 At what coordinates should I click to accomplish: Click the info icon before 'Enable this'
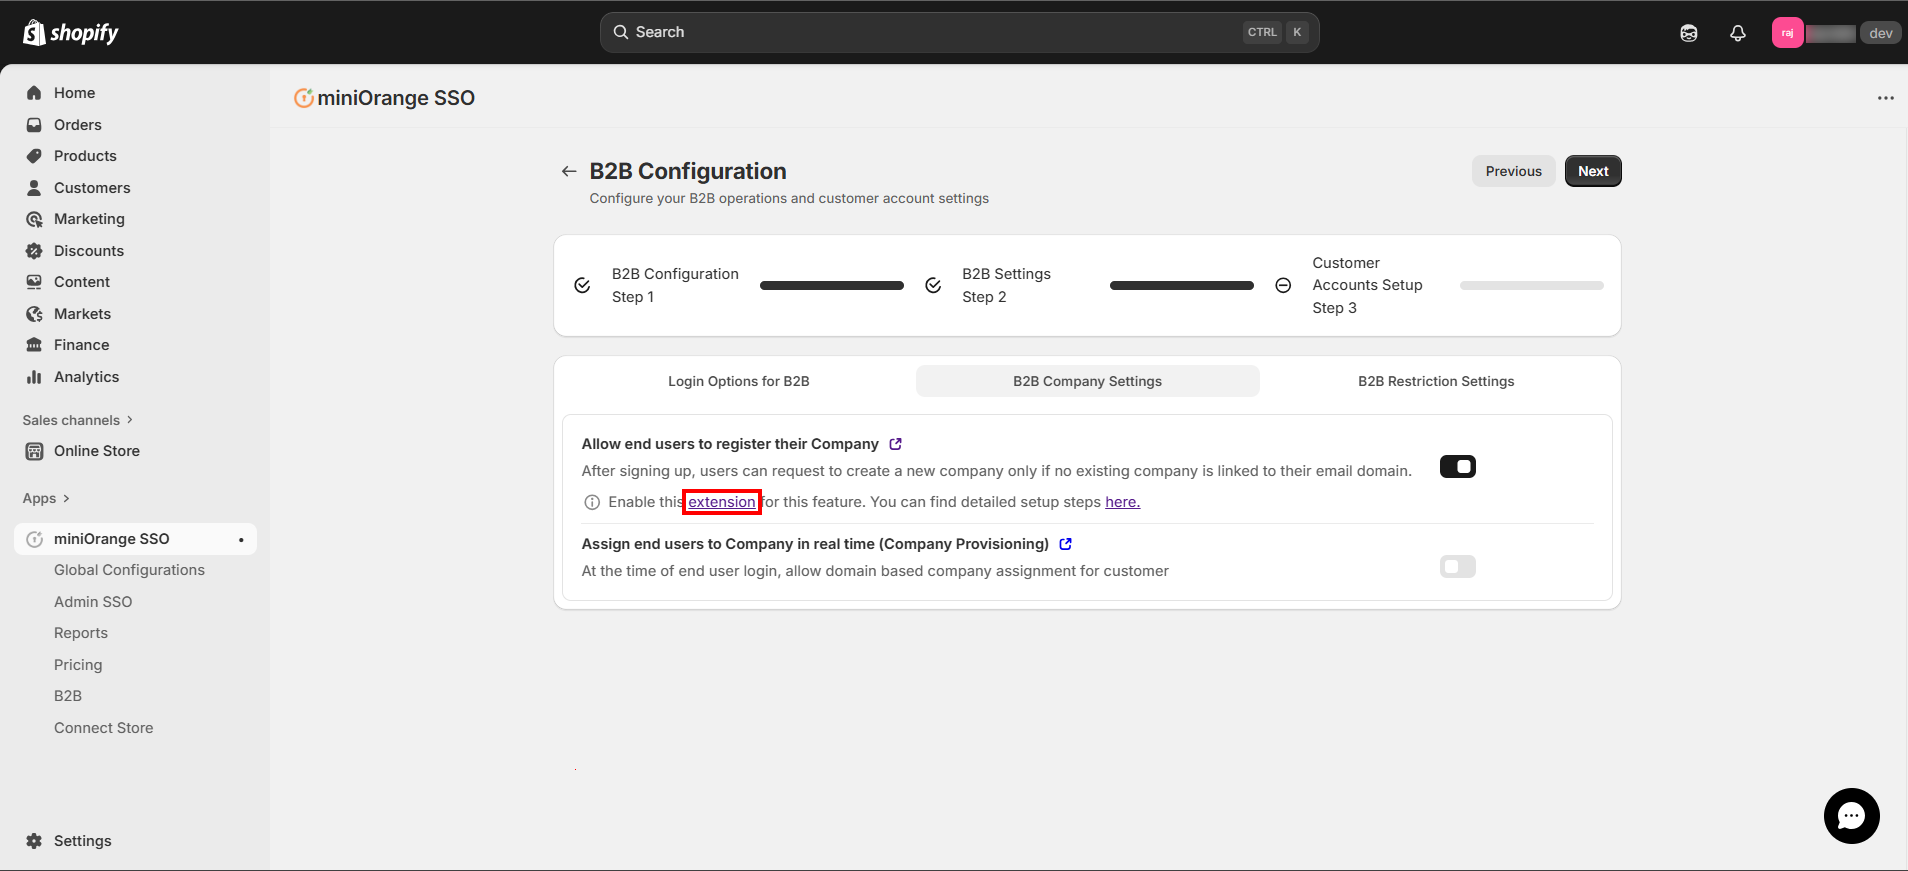[592, 502]
